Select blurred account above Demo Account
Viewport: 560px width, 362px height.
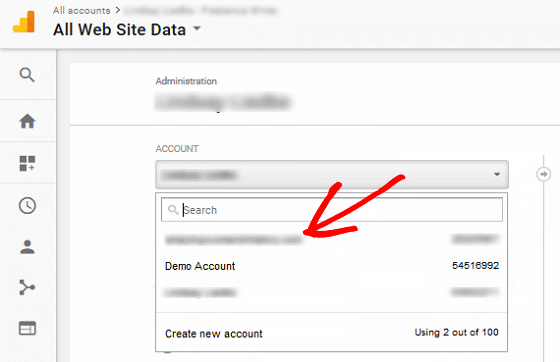coord(332,239)
